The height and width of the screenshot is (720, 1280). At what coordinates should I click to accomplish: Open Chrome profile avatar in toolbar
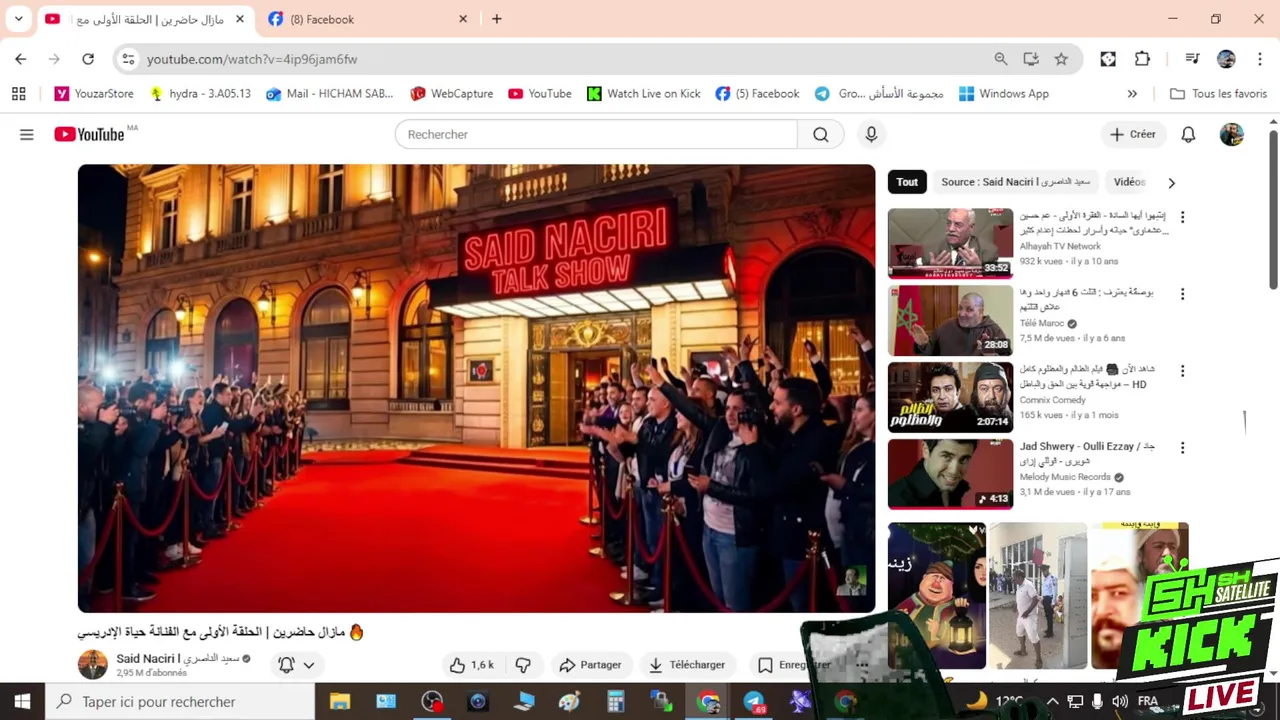[x=1226, y=59]
